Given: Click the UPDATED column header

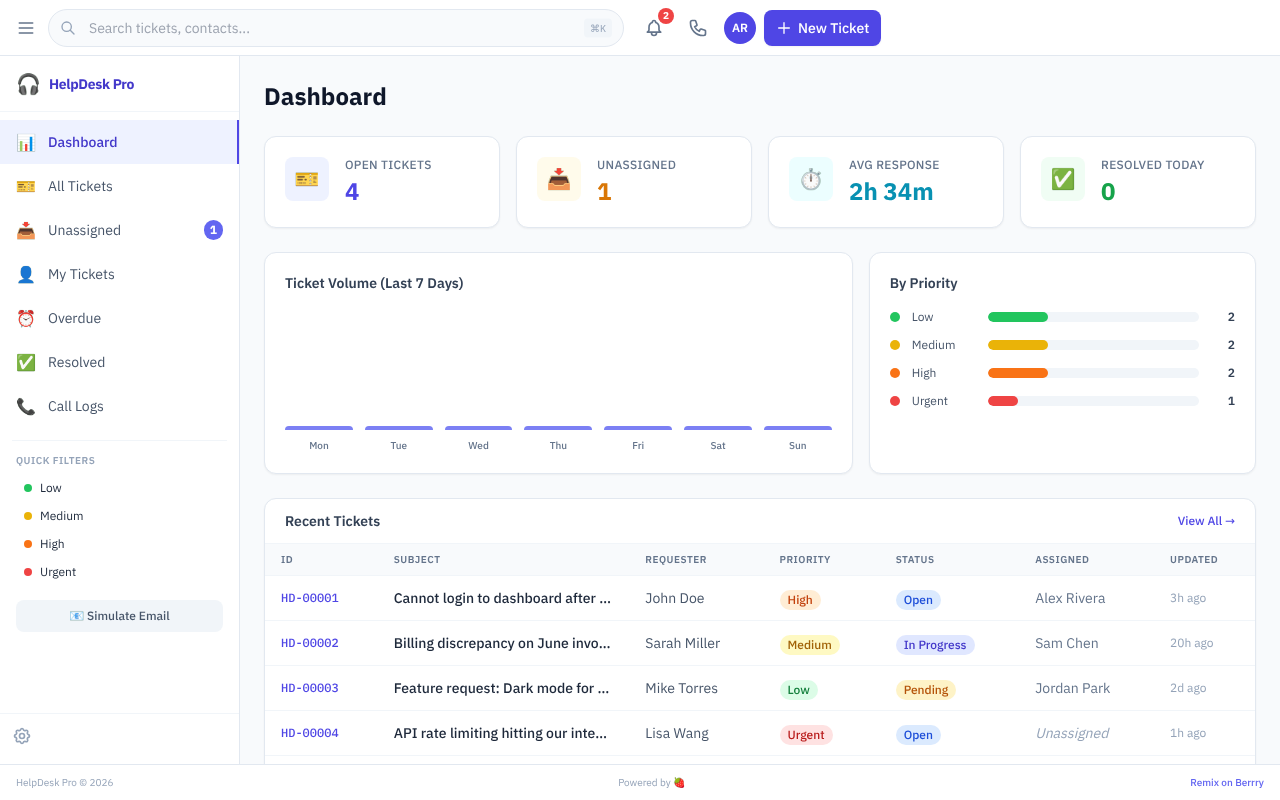Looking at the screenshot, I should (1194, 560).
